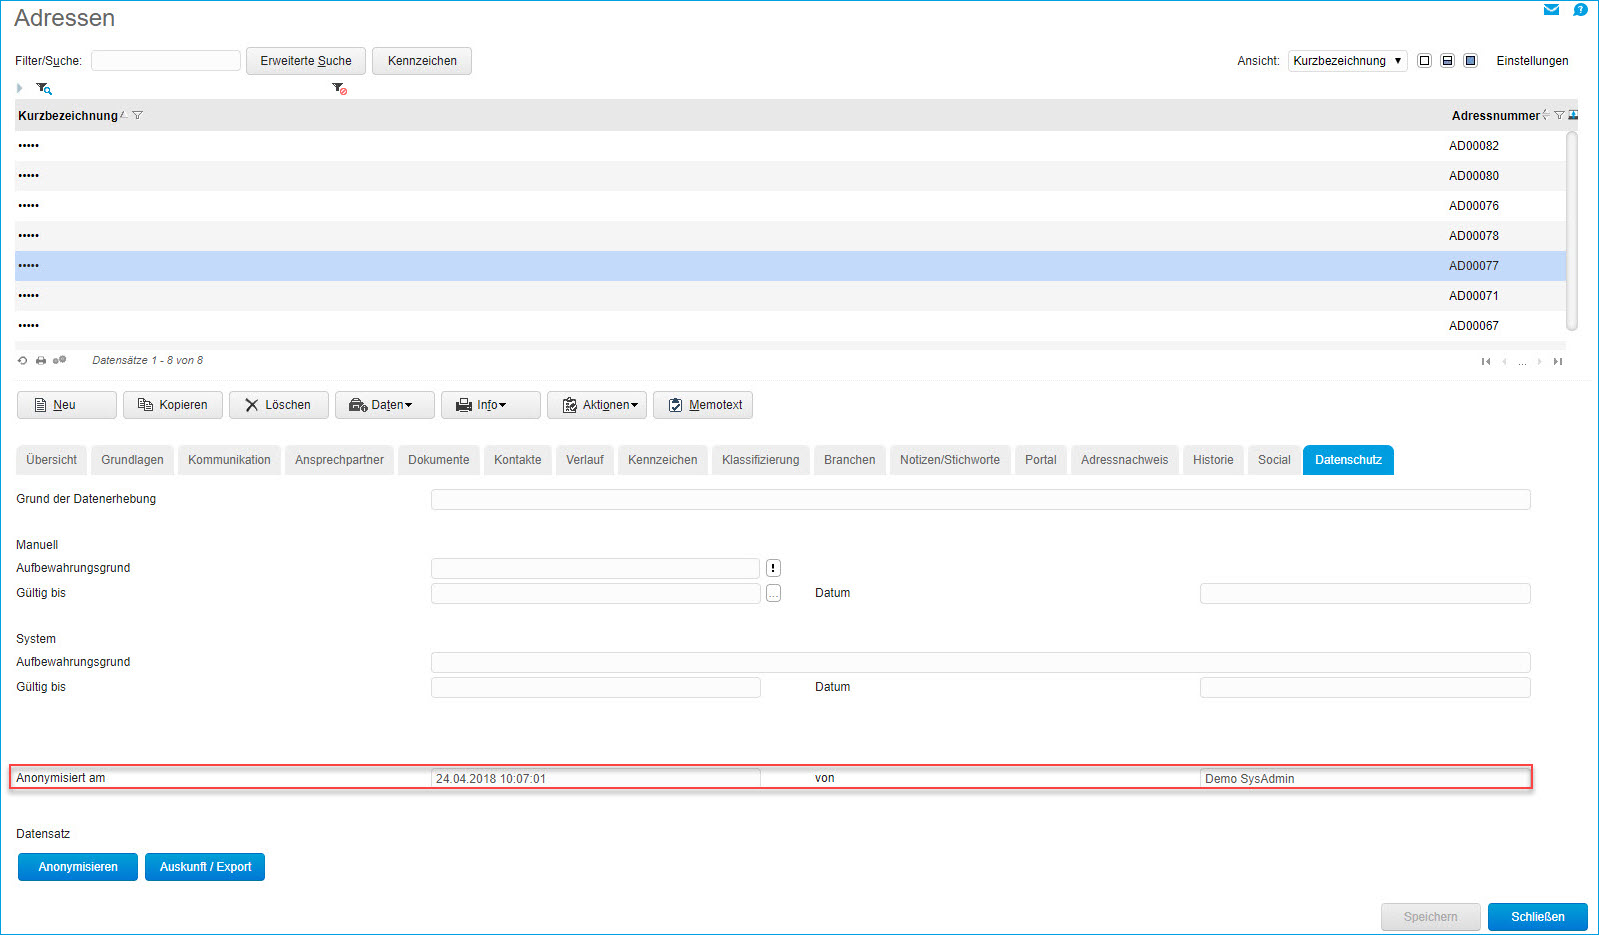Open the date picker beside manual Gültig bis
Viewport: 1599px width, 935px height.
pos(773,593)
